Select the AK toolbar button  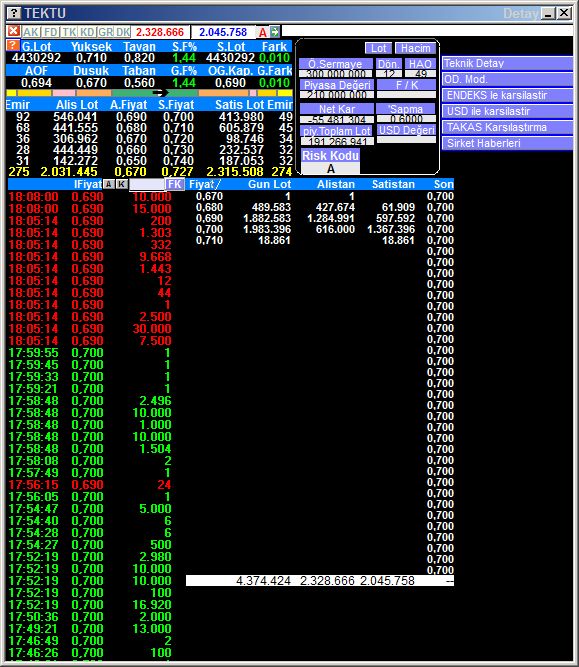pos(31,32)
